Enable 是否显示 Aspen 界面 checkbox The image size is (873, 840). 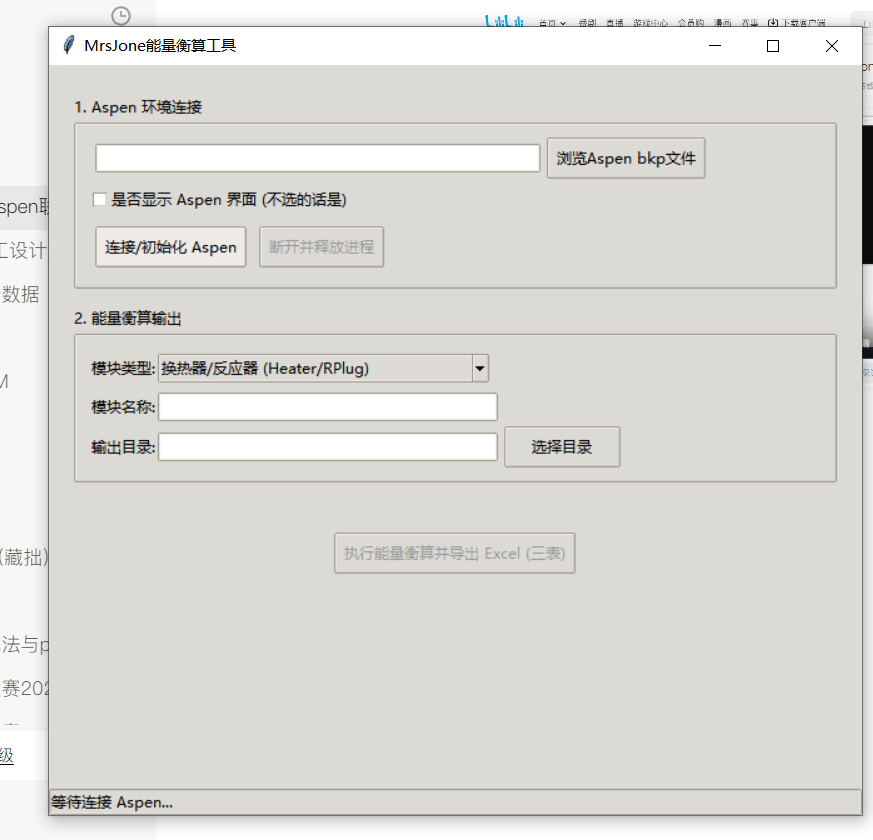(x=100, y=200)
